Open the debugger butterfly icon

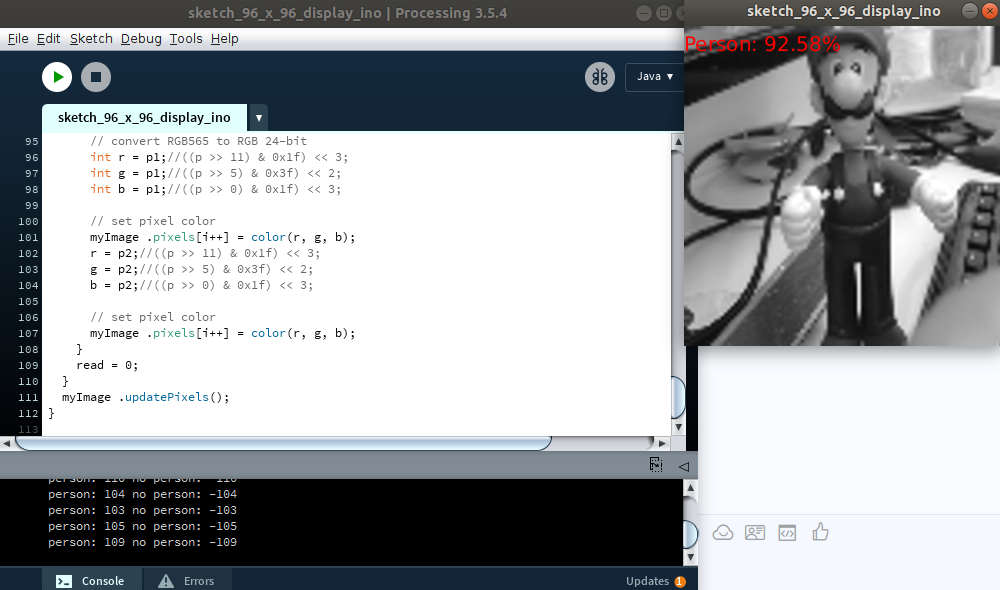(x=599, y=77)
